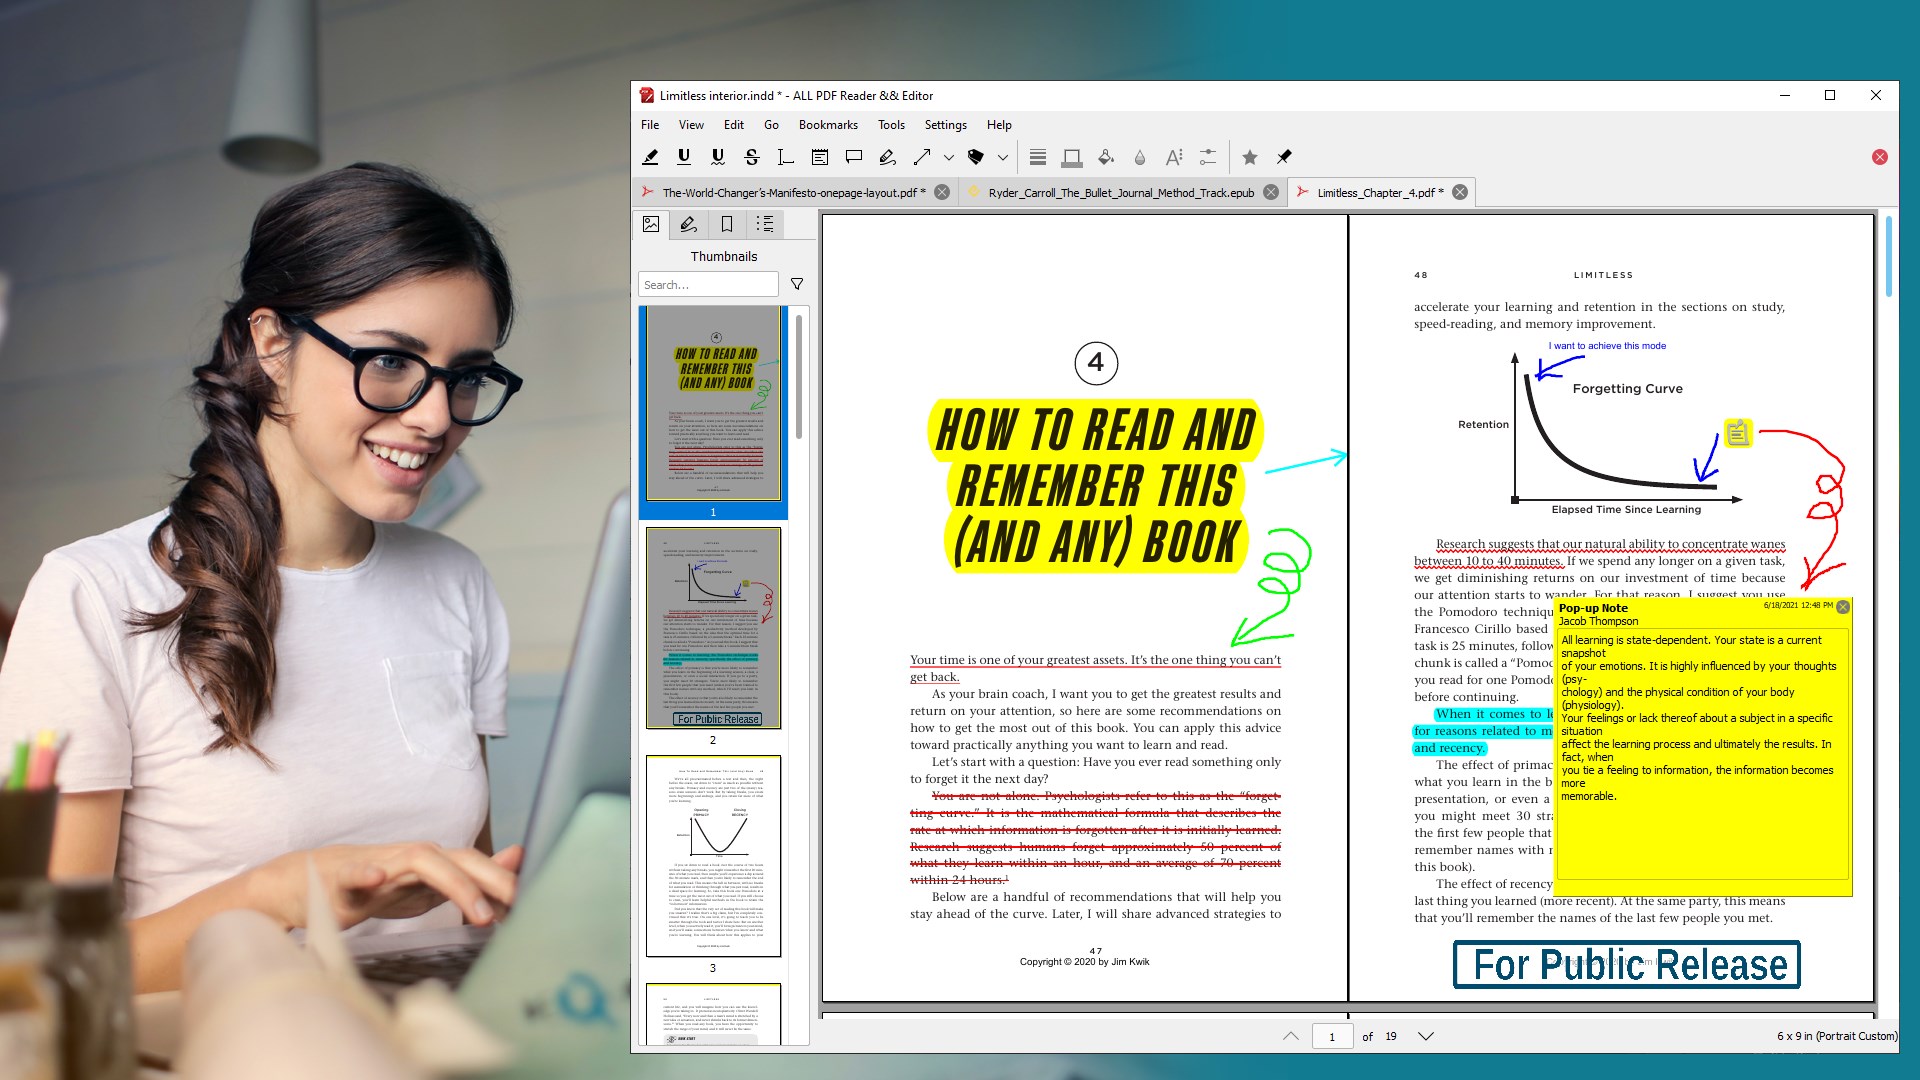Close the yellow Pop-up Note
This screenshot has width=1920, height=1080.
tap(1843, 607)
